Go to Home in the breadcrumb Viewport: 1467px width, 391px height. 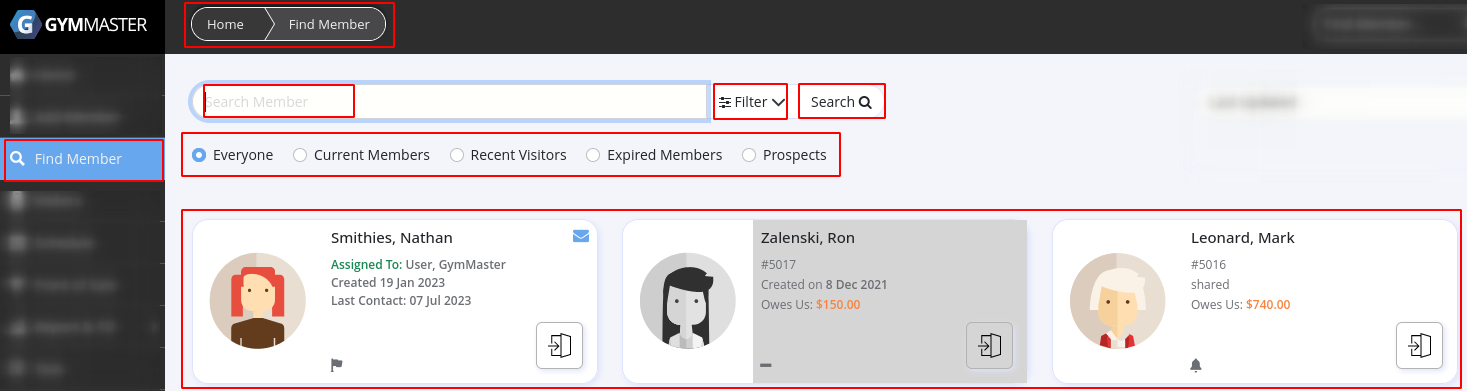click(x=225, y=24)
